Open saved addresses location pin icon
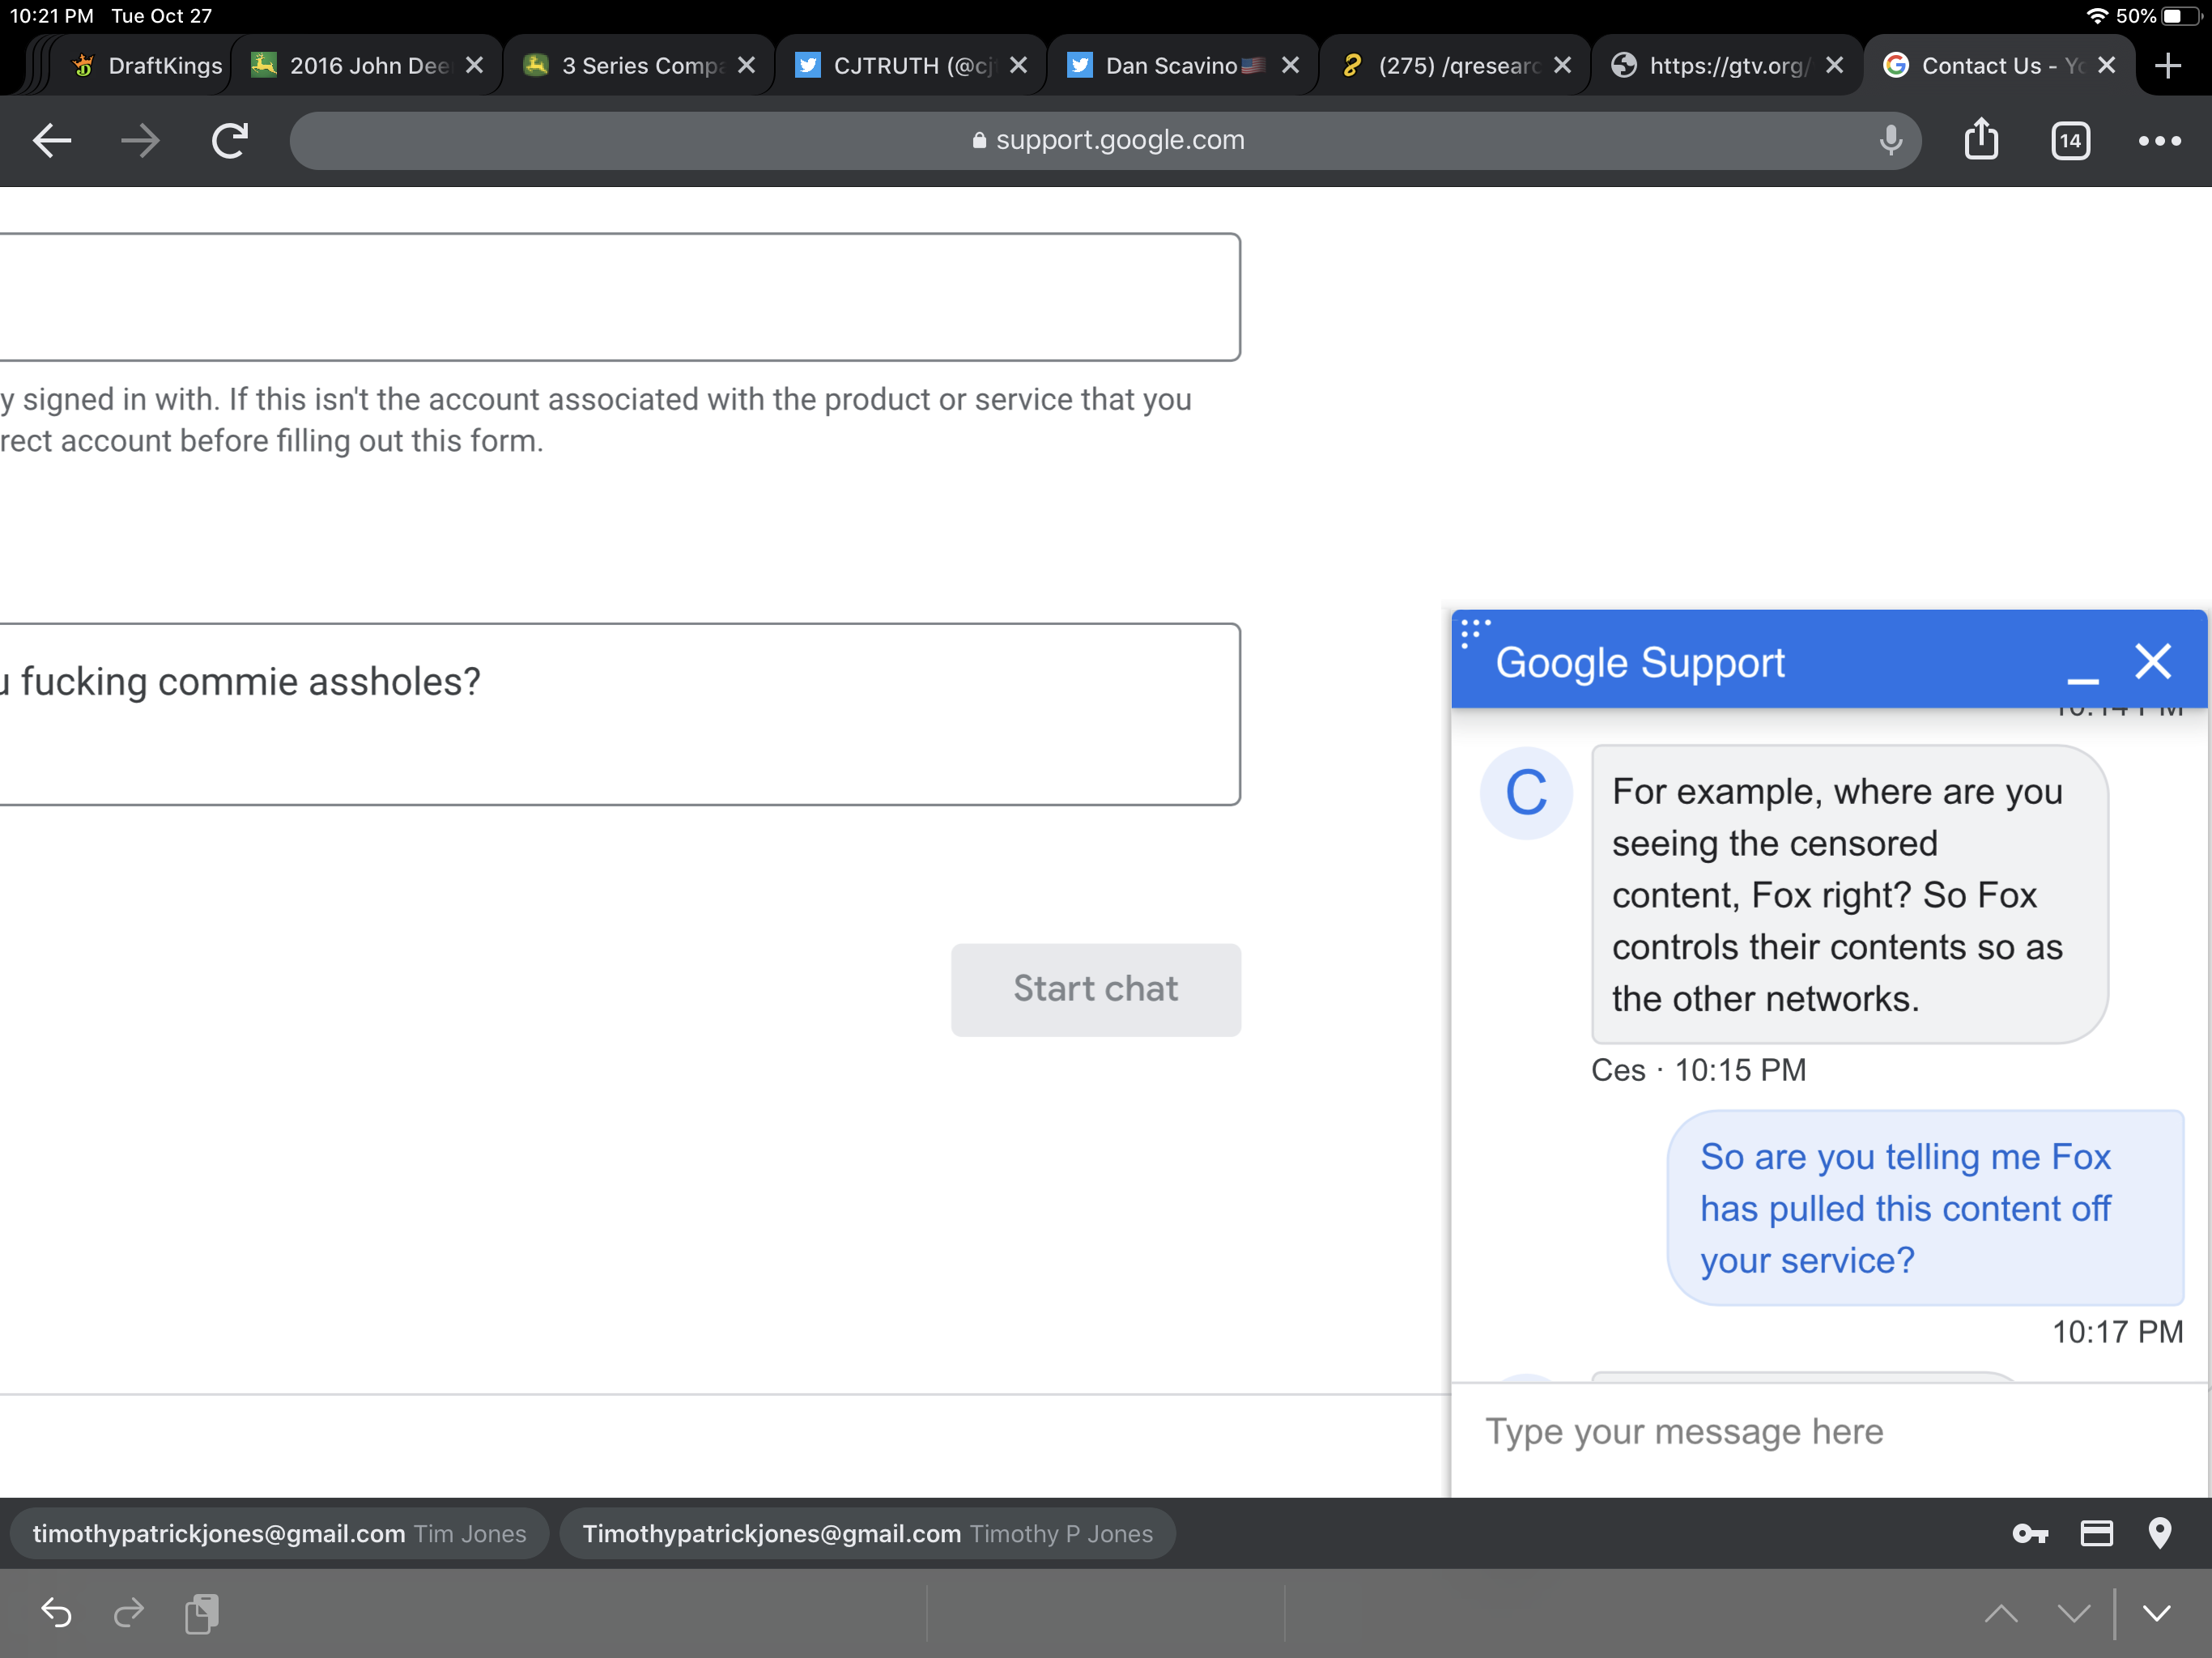The height and width of the screenshot is (1658, 2212). point(2160,1534)
